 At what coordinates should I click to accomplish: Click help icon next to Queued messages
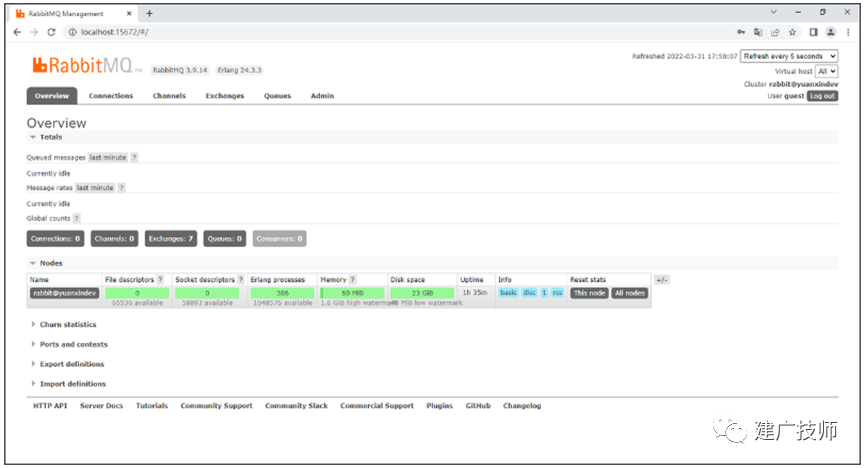(x=134, y=157)
